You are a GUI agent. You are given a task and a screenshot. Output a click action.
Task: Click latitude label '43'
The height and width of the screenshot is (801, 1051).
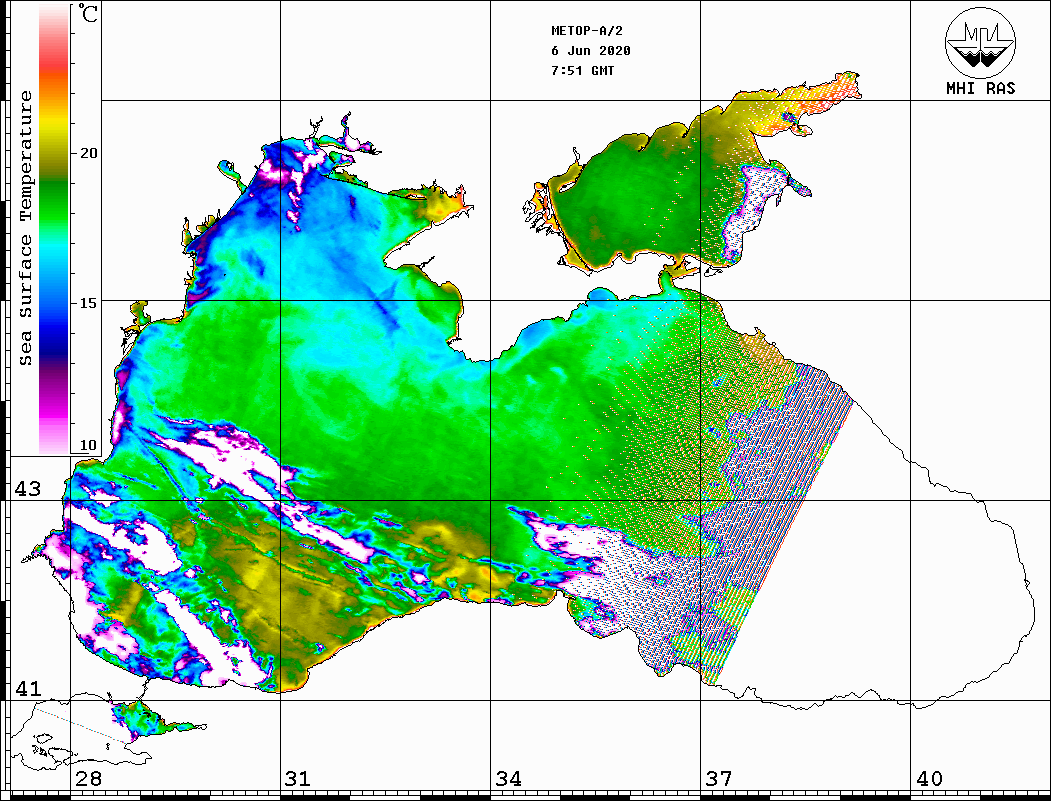coord(27,489)
